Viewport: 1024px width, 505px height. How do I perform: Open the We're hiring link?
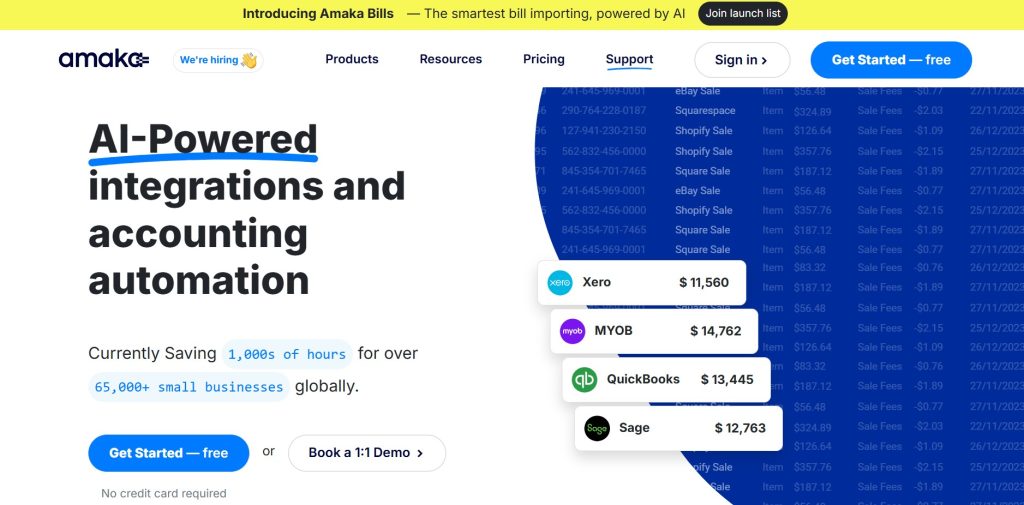coord(218,60)
